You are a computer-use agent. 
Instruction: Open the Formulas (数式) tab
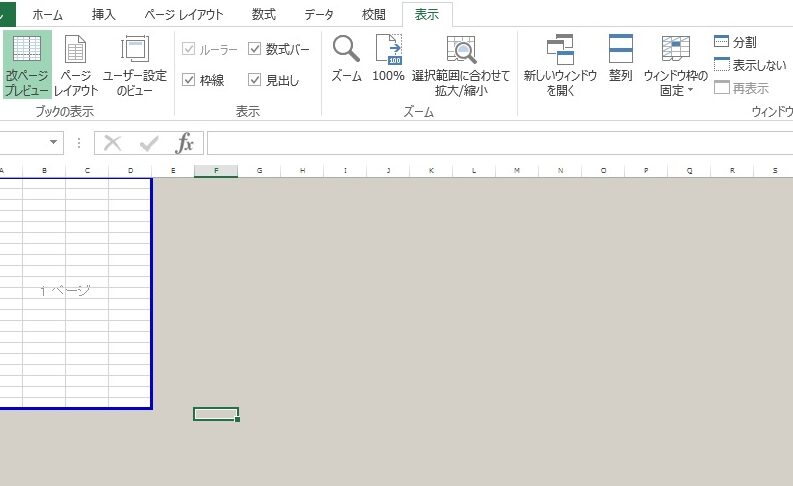[263, 15]
